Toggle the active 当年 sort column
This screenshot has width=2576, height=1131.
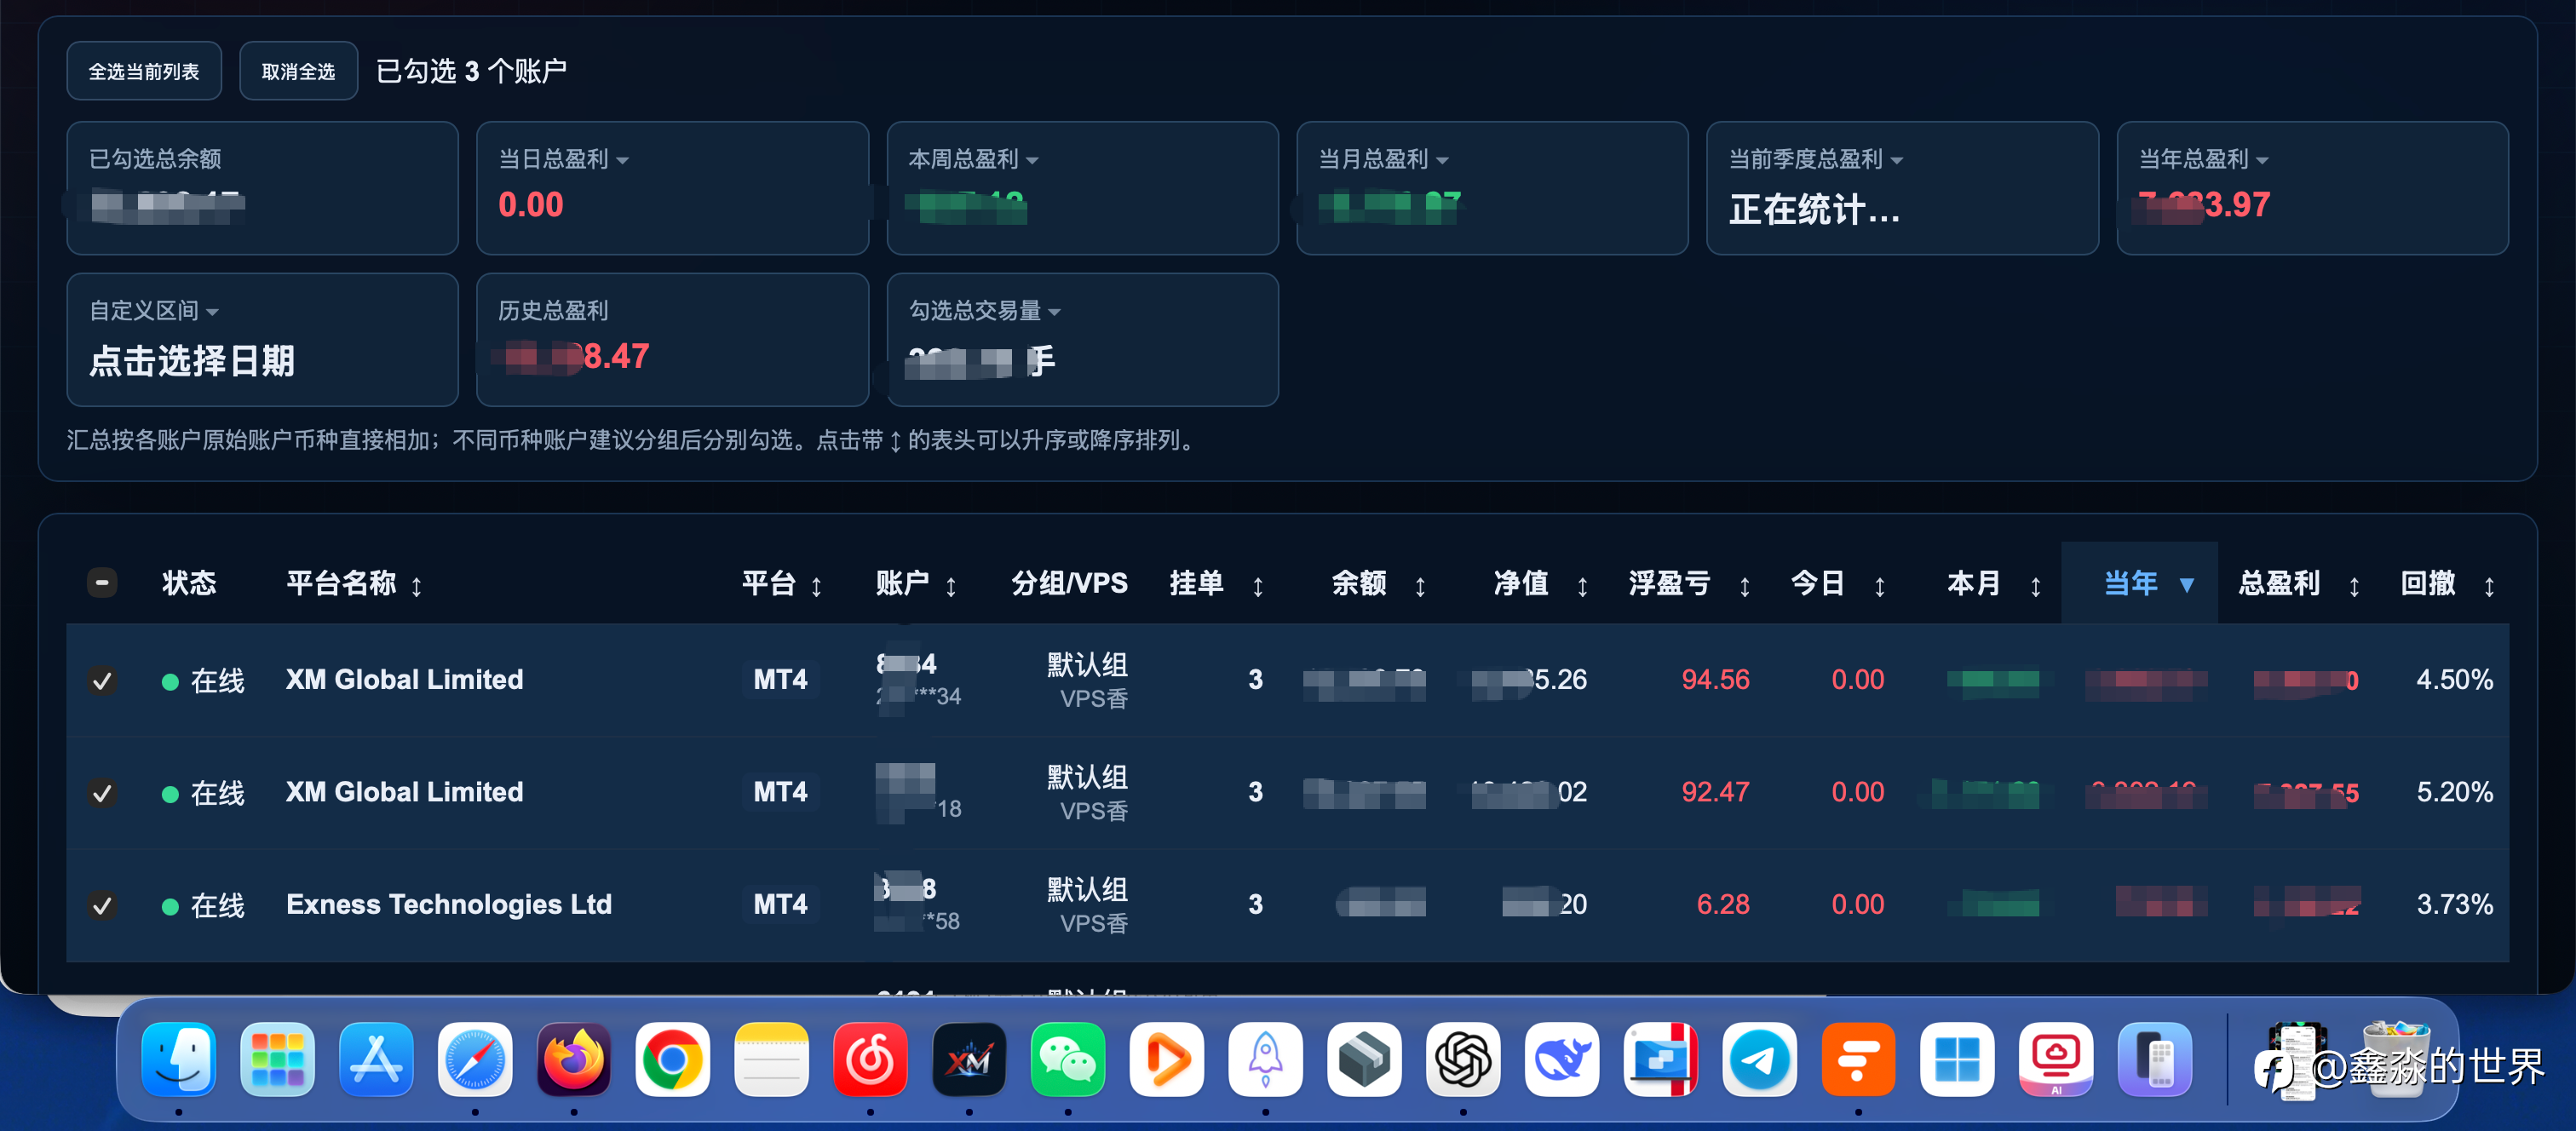click(2139, 583)
